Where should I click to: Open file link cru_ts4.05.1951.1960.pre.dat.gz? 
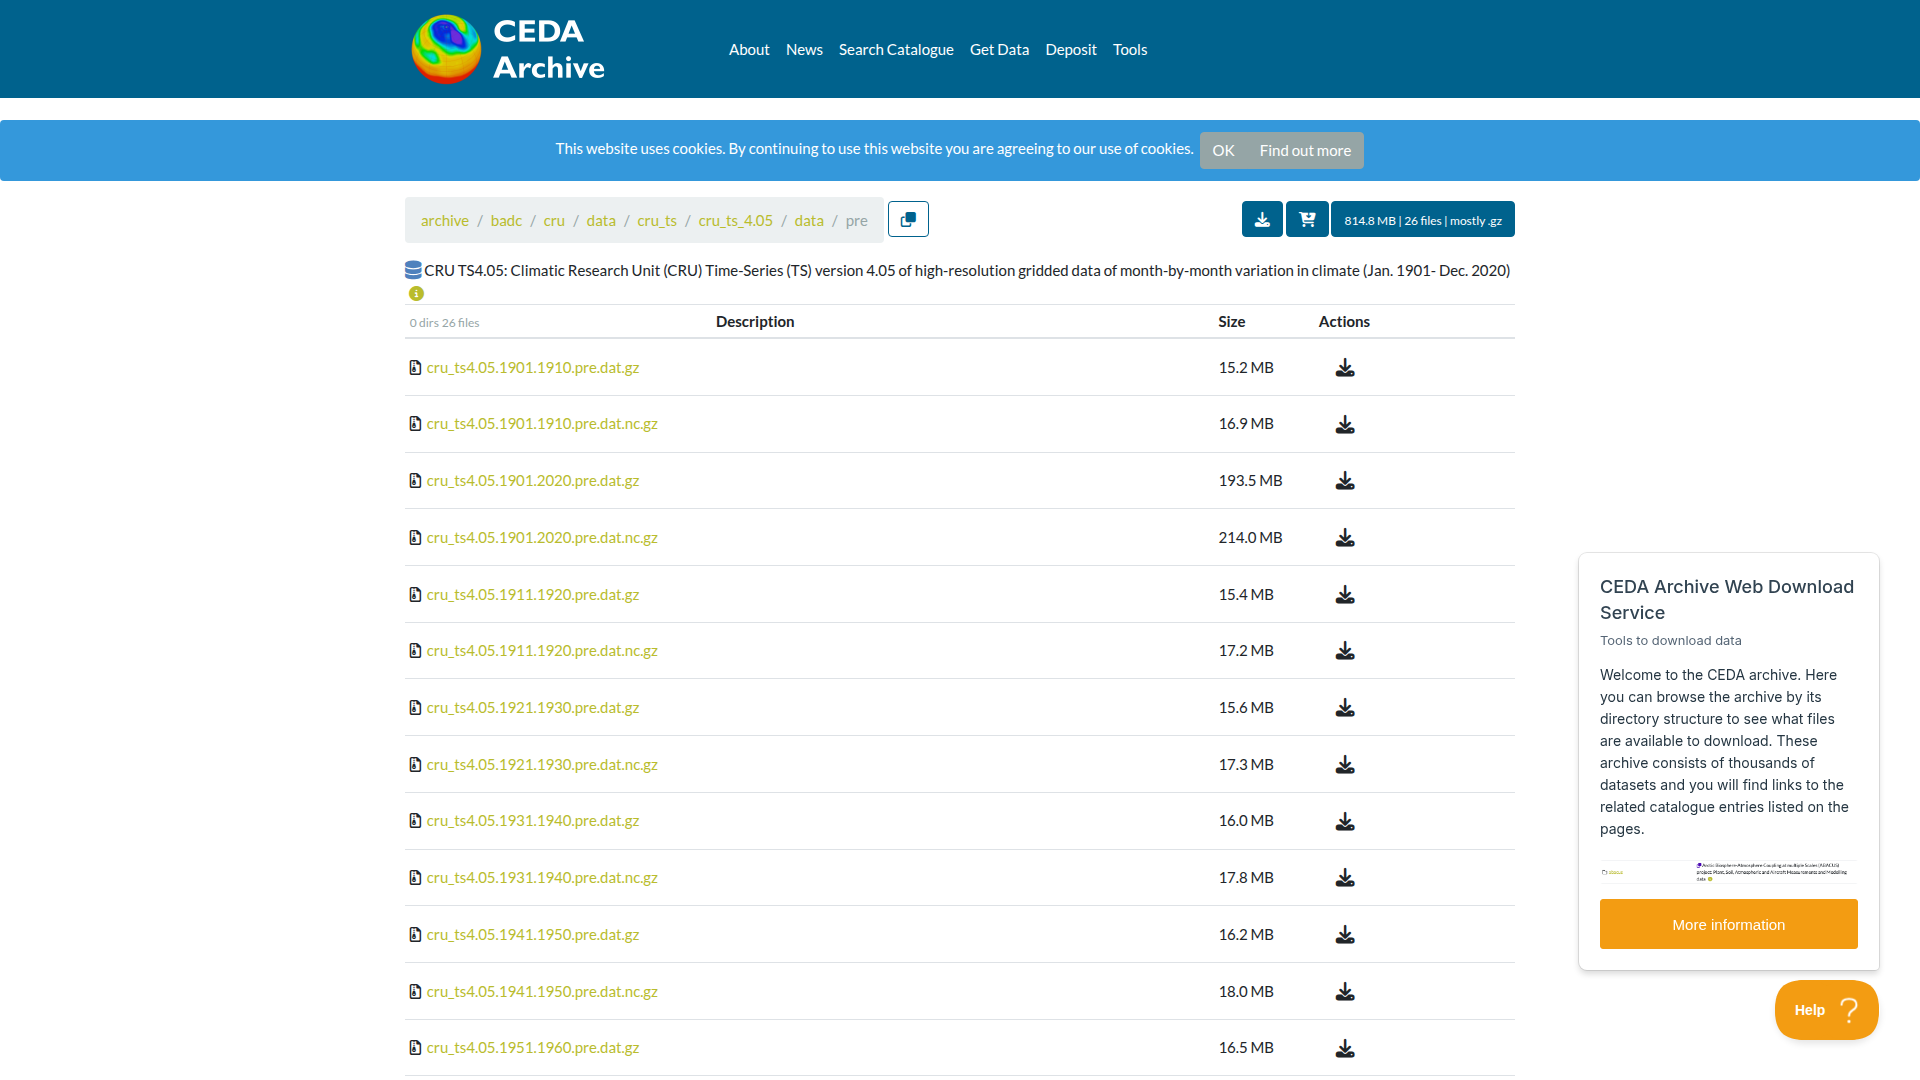(533, 1047)
